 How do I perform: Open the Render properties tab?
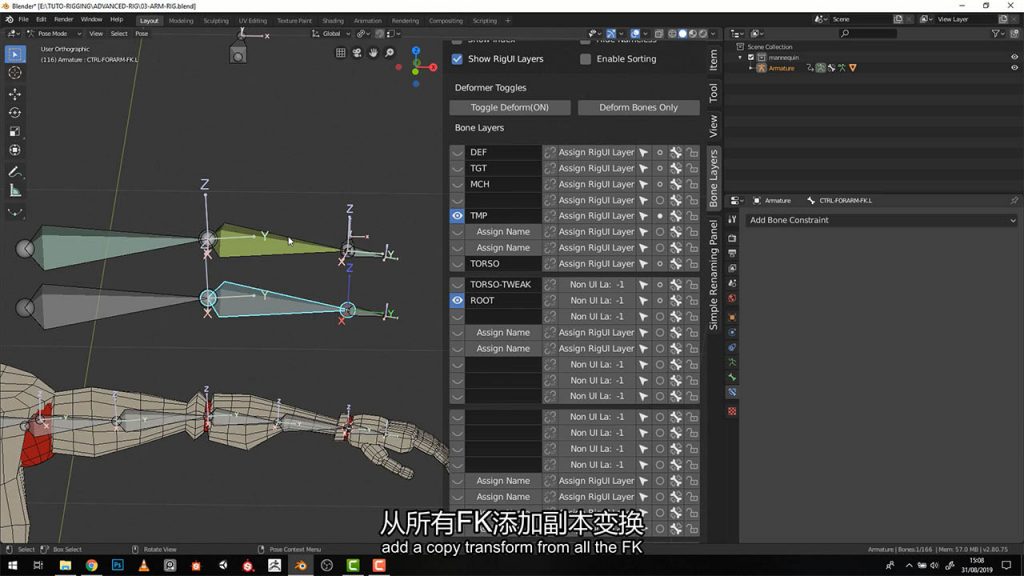(732, 238)
